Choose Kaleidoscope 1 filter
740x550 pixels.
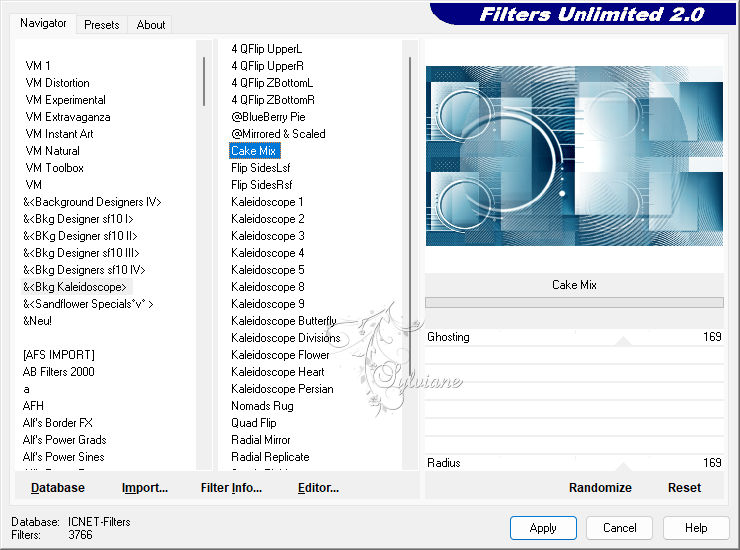click(267, 202)
